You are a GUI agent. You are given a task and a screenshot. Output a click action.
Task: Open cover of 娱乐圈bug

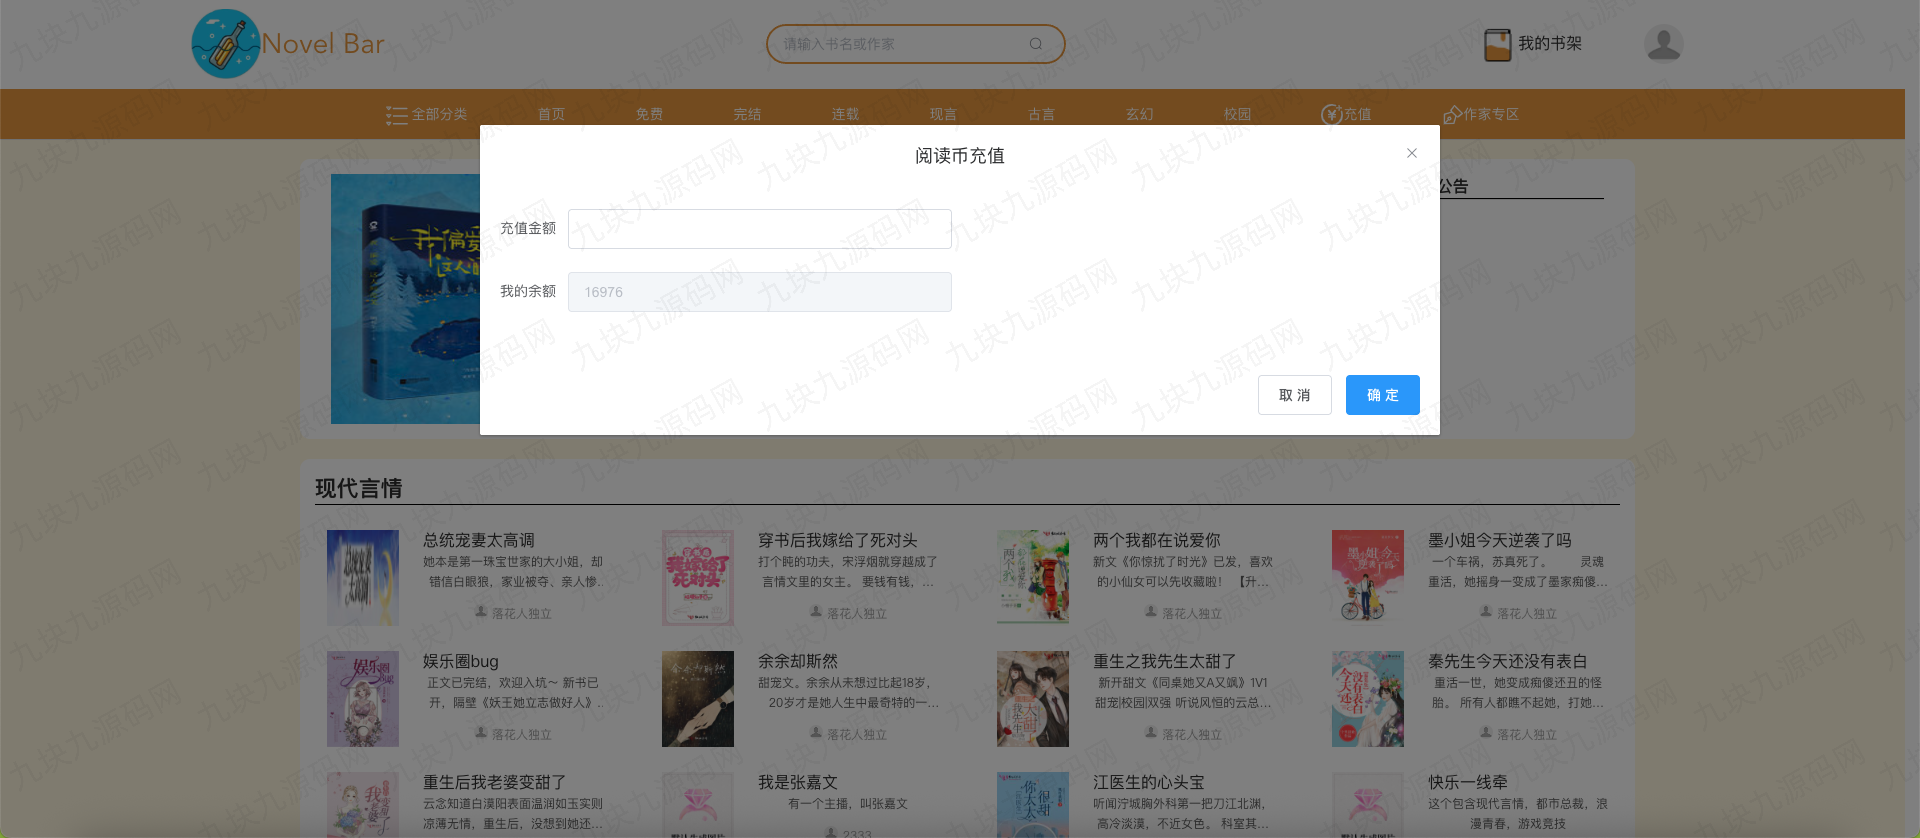coord(363,699)
